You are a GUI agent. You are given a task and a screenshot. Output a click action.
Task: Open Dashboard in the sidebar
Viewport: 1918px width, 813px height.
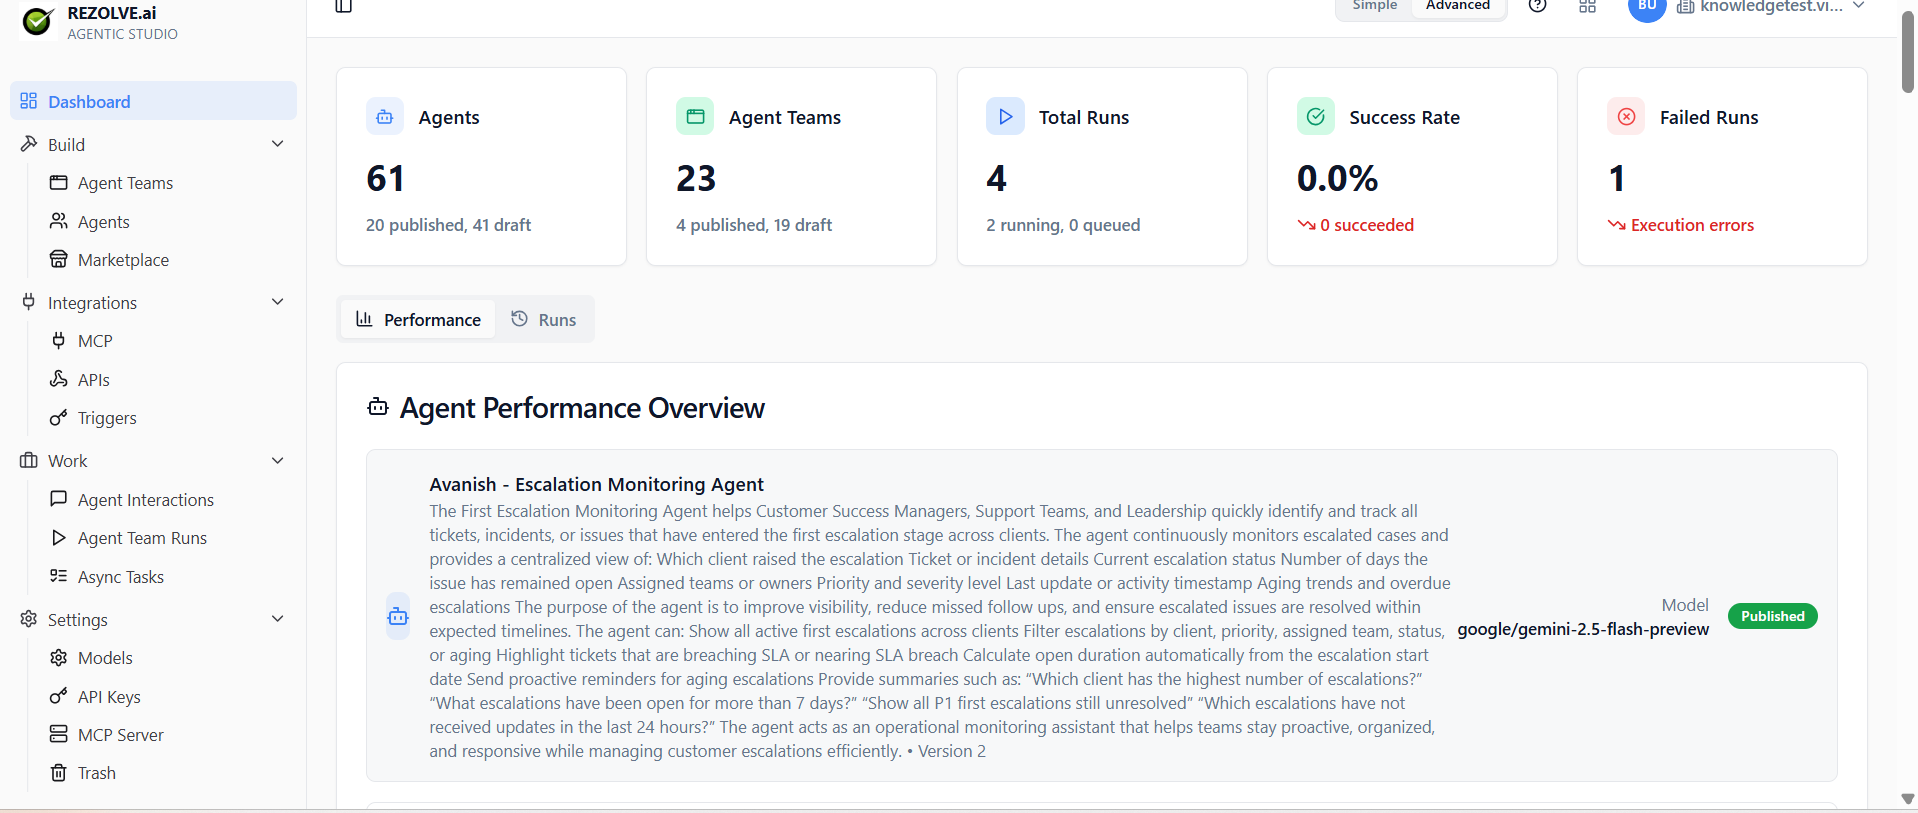tap(153, 101)
